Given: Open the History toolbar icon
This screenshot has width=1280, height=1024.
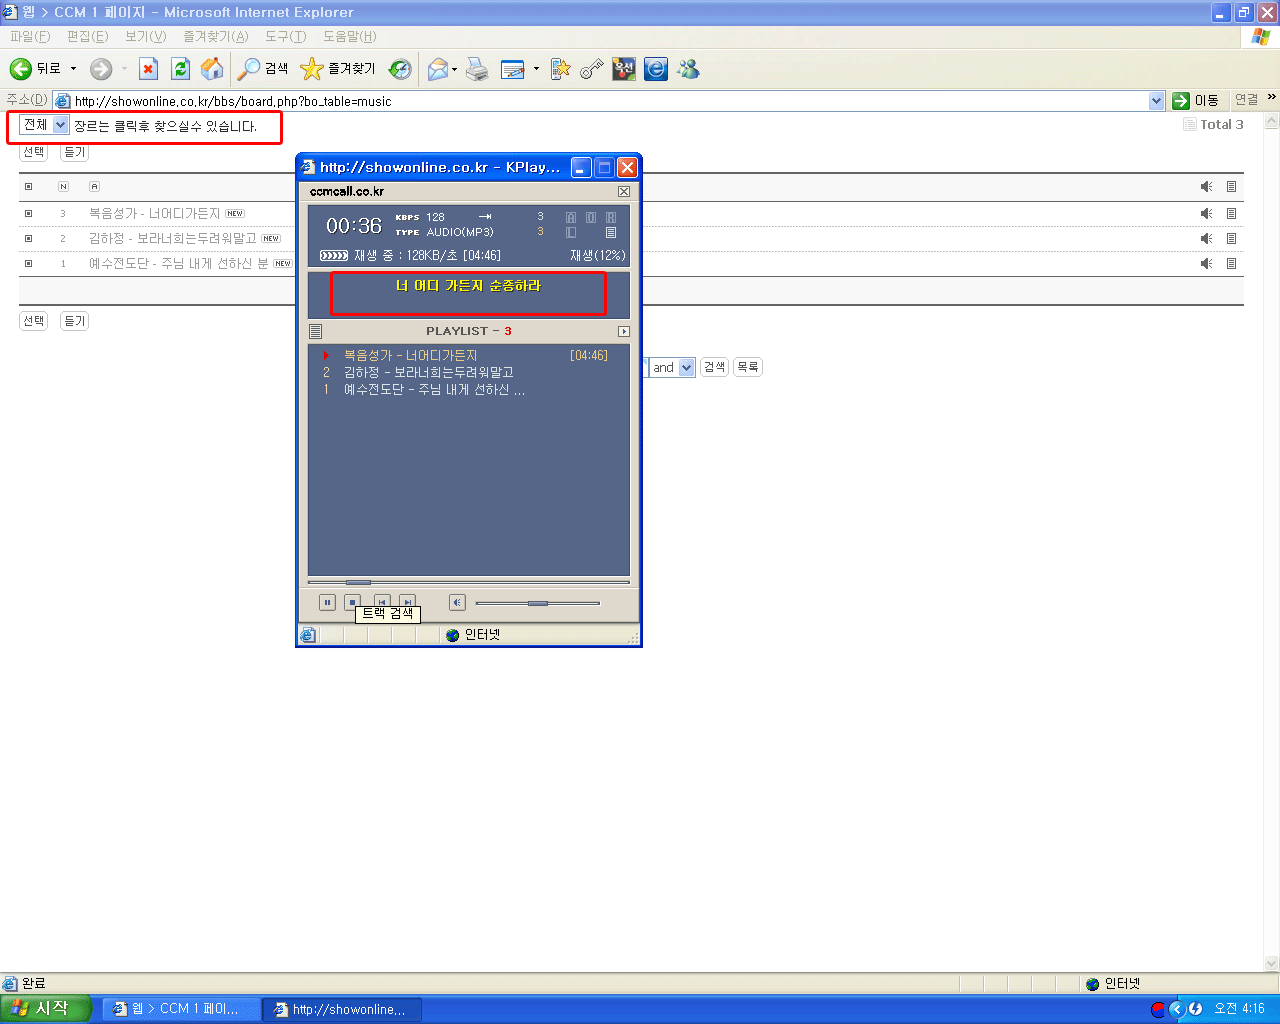Looking at the screenshot, I should pyautogui.click(x=400, y=68).
